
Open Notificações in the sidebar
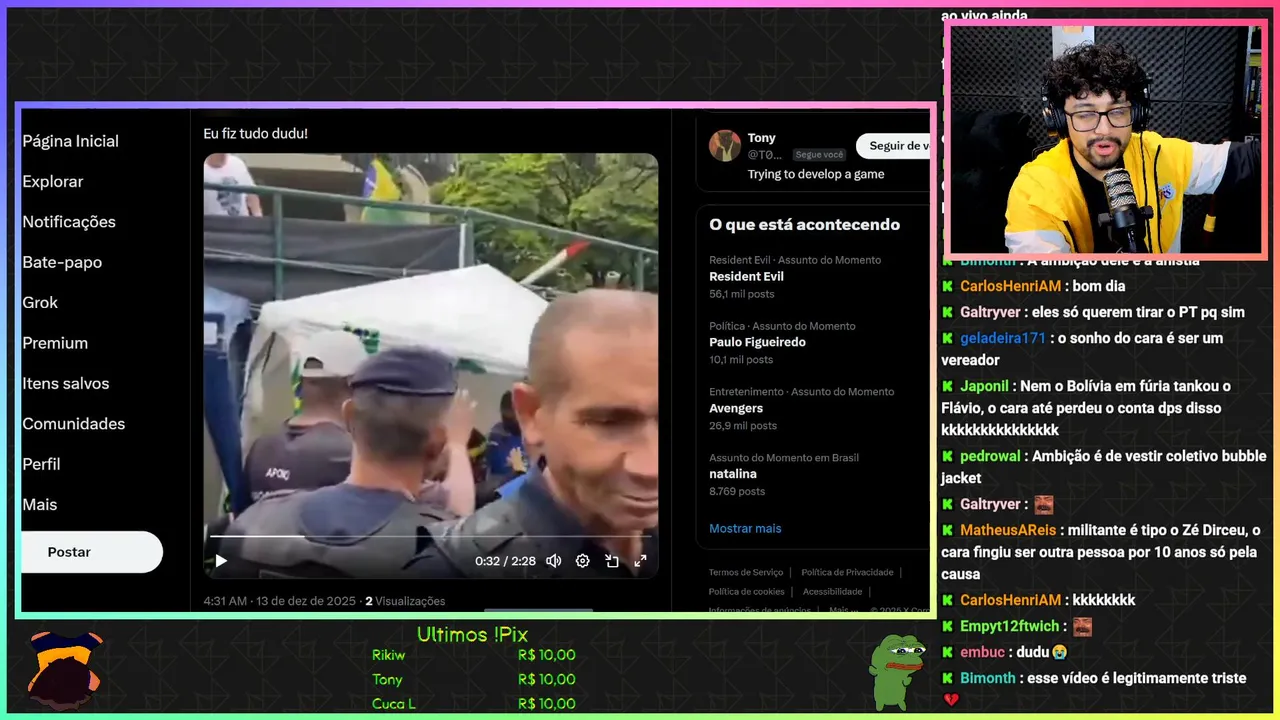[69, 222]
